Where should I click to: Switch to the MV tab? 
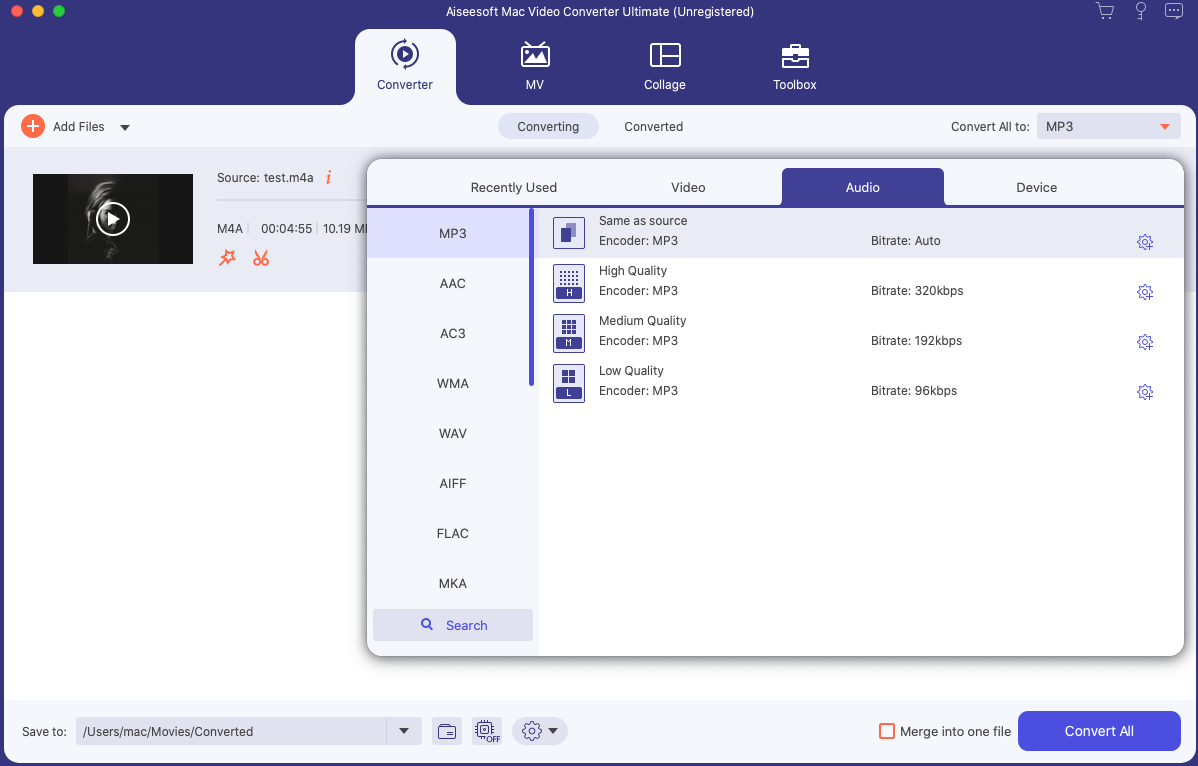tap(535, 66)
